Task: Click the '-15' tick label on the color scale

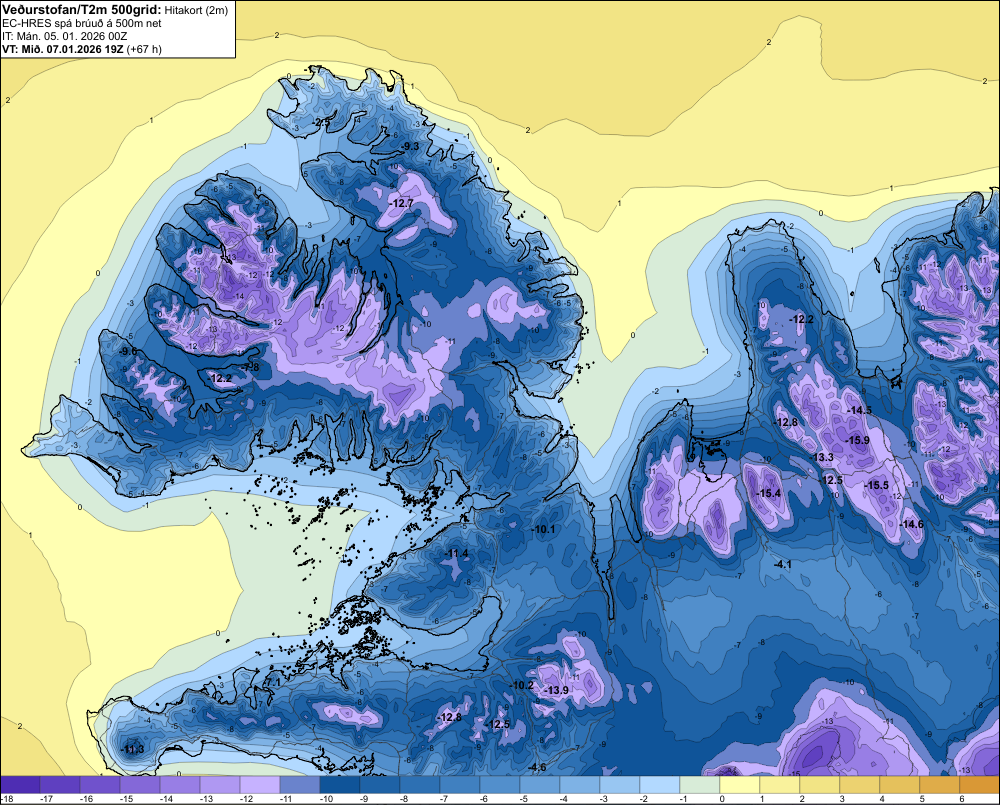Action: coord(126,799)
